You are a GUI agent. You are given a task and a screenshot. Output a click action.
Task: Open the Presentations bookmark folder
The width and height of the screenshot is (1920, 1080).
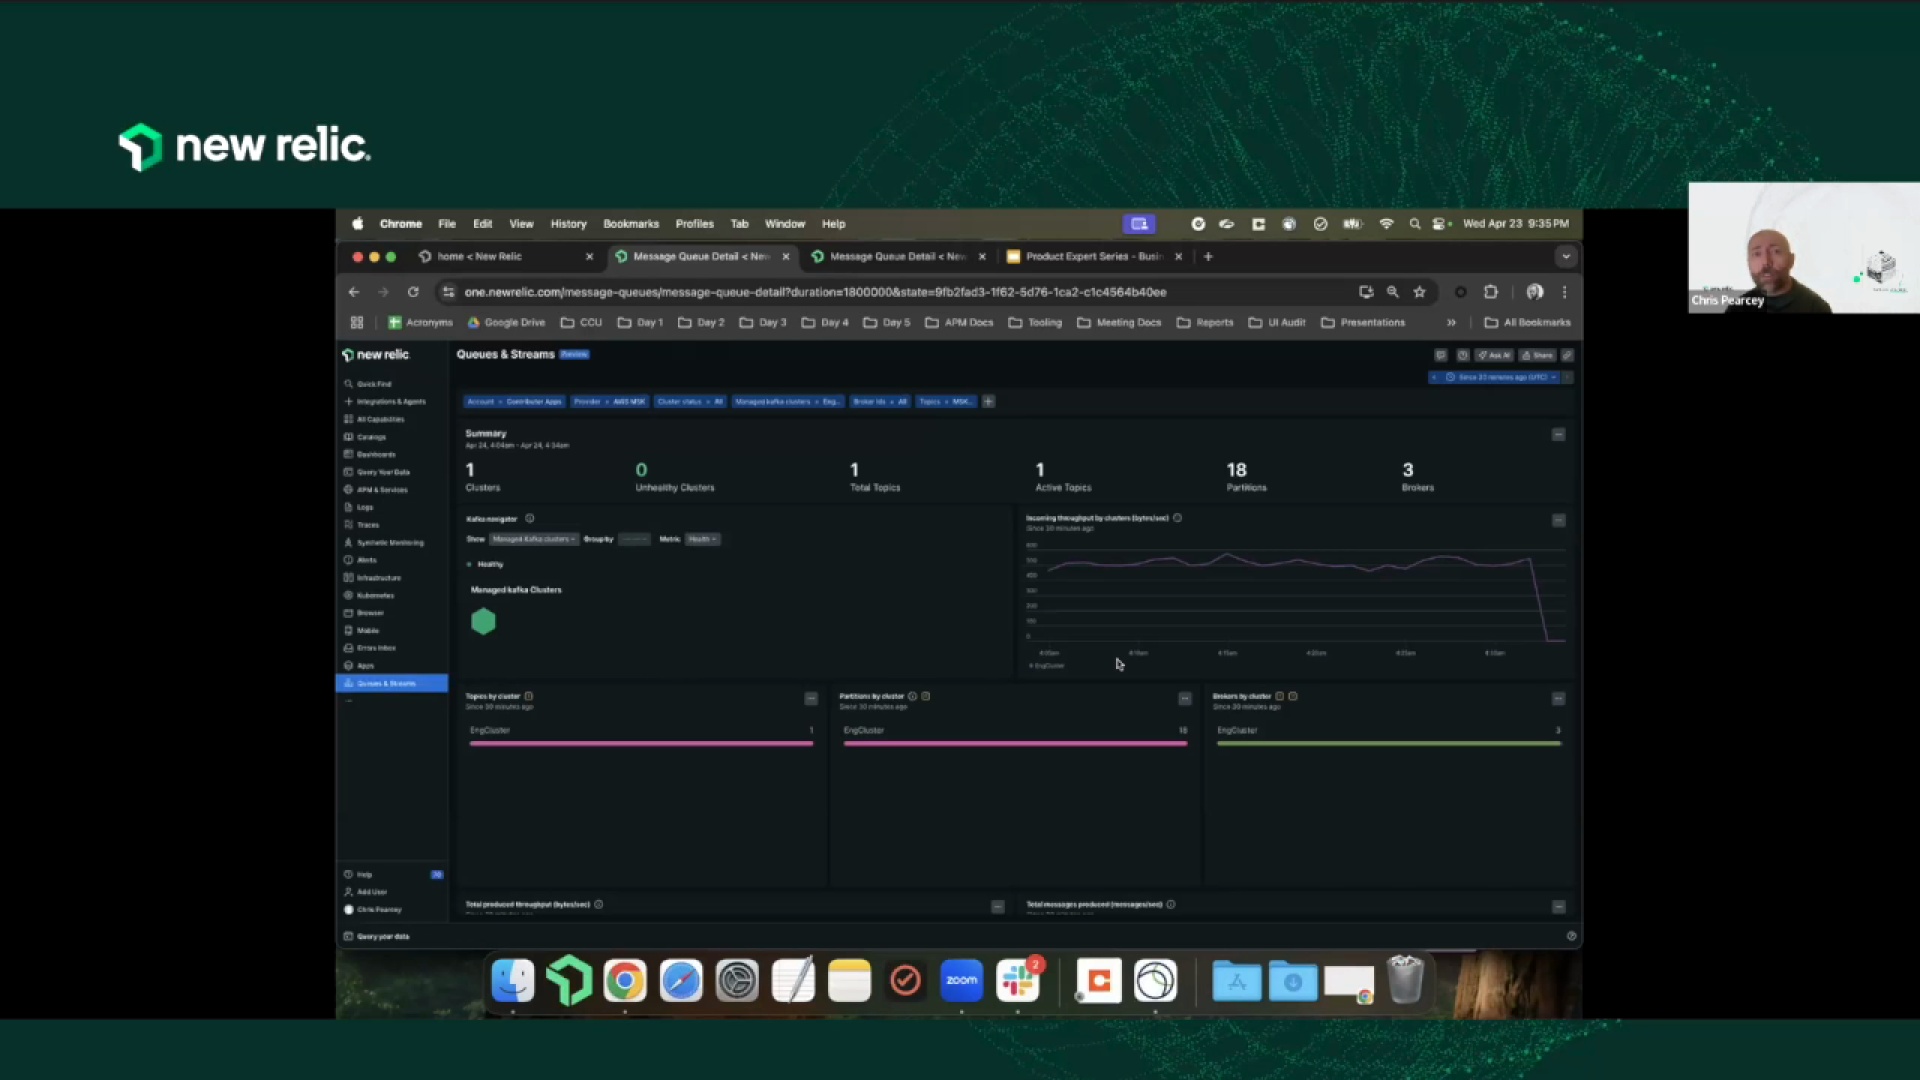(x=1363, y=323)
